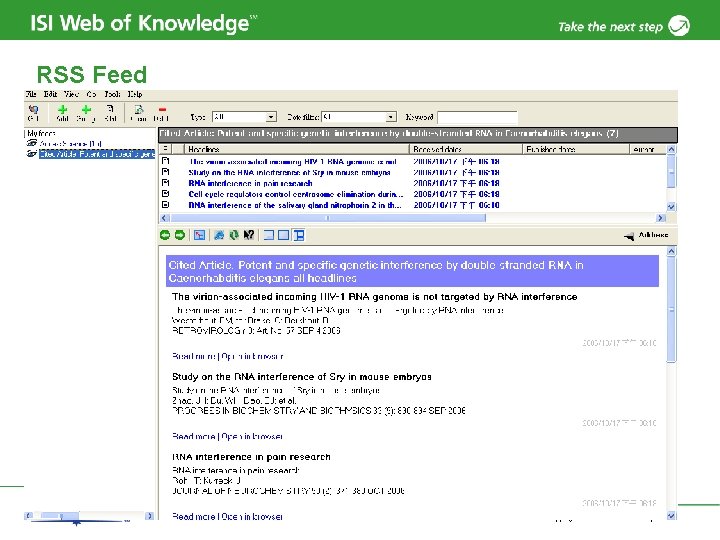The height and width of the screenshot is (540, 720).
Task: Click the feed tree scroll right arrow
Action: point(149,516)
